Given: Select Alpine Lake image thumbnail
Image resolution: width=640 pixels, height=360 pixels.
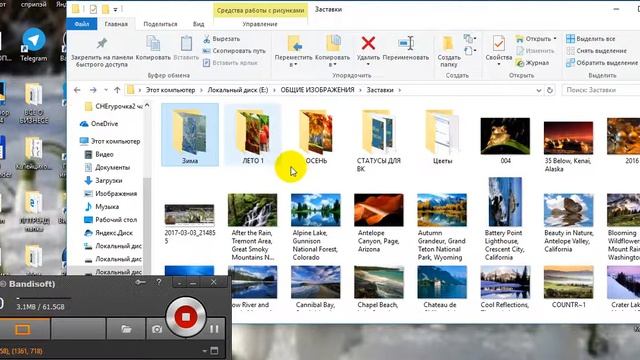Looking at the screenshot, I should [316, 210].
